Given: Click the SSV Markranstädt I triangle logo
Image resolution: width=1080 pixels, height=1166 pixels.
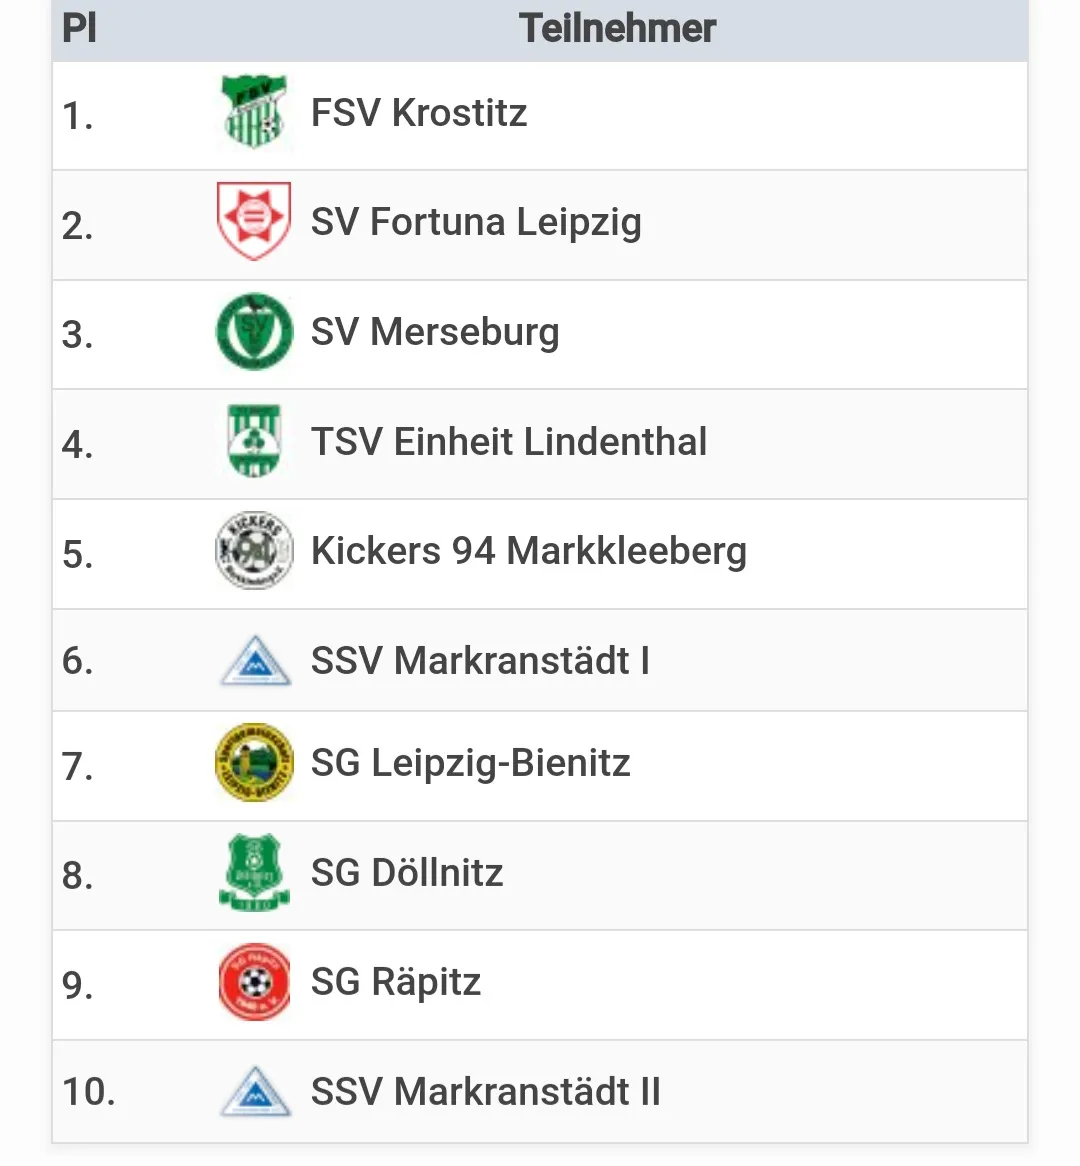Looking at the screenshot, I should (255, 660).
